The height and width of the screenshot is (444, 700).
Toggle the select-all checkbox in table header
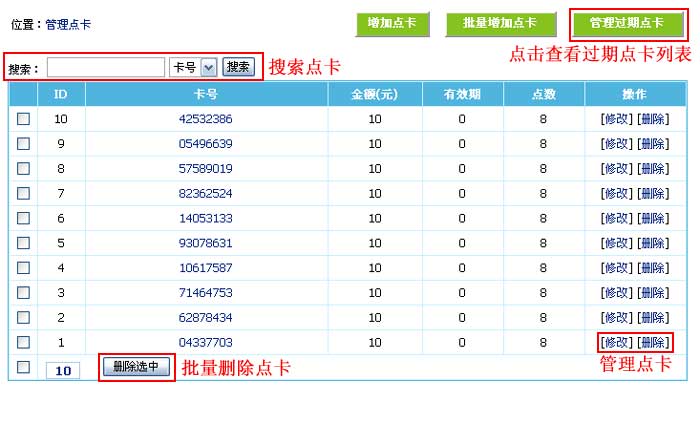(23, 94)
